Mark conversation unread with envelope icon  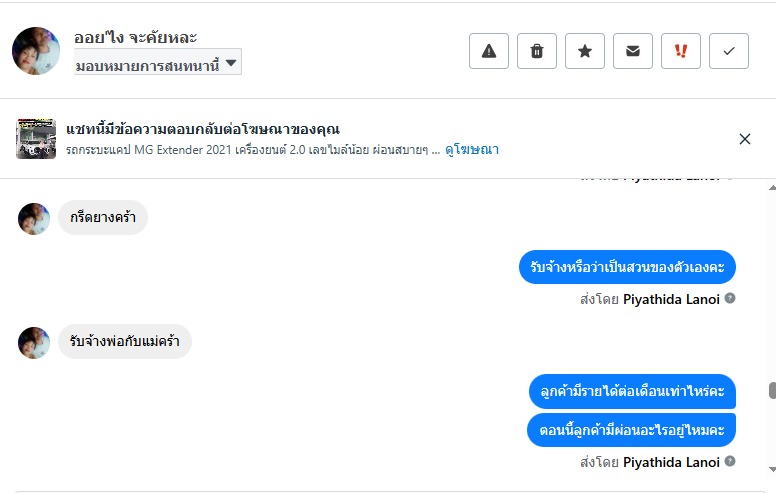(633, 51)
